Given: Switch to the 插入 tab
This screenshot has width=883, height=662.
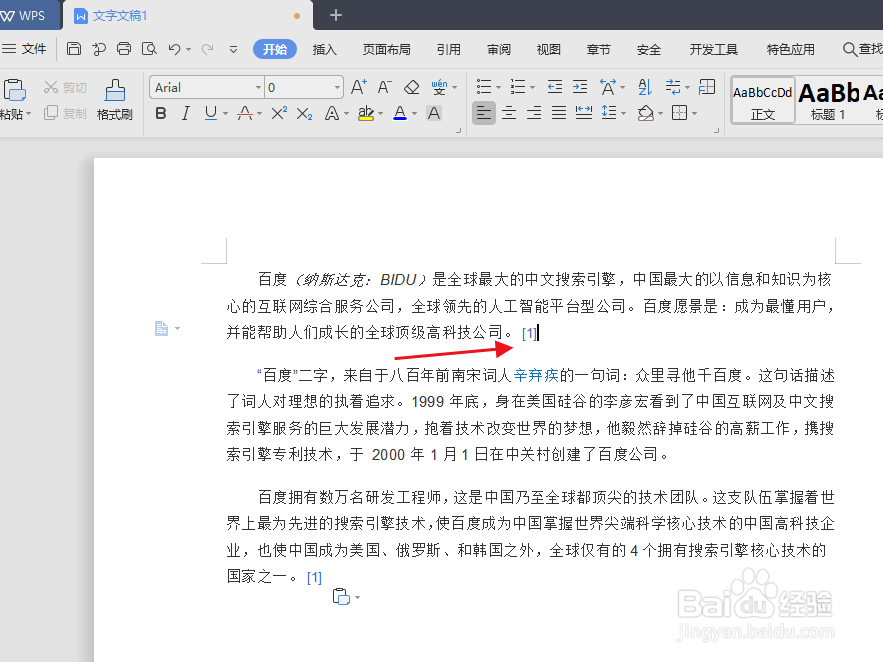Looking at the screenshot, I should tap(324, 50).
